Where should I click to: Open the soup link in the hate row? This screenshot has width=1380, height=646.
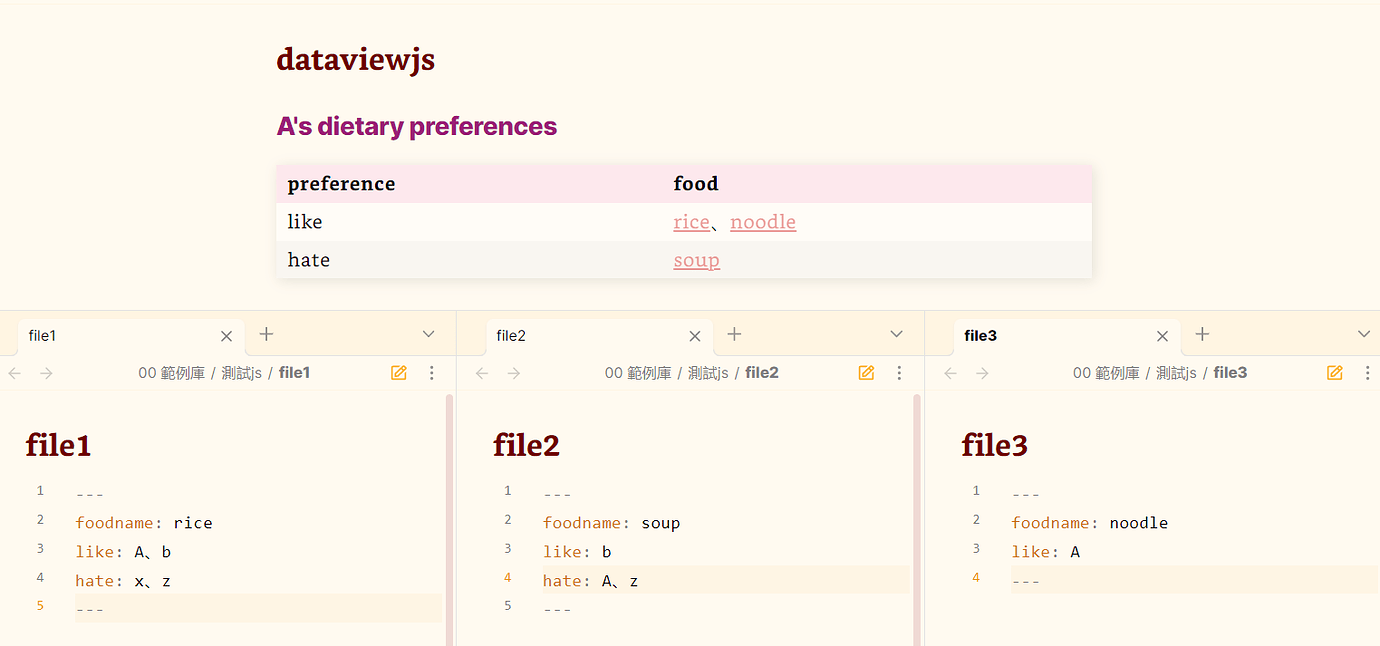click(x=696, y=259)
